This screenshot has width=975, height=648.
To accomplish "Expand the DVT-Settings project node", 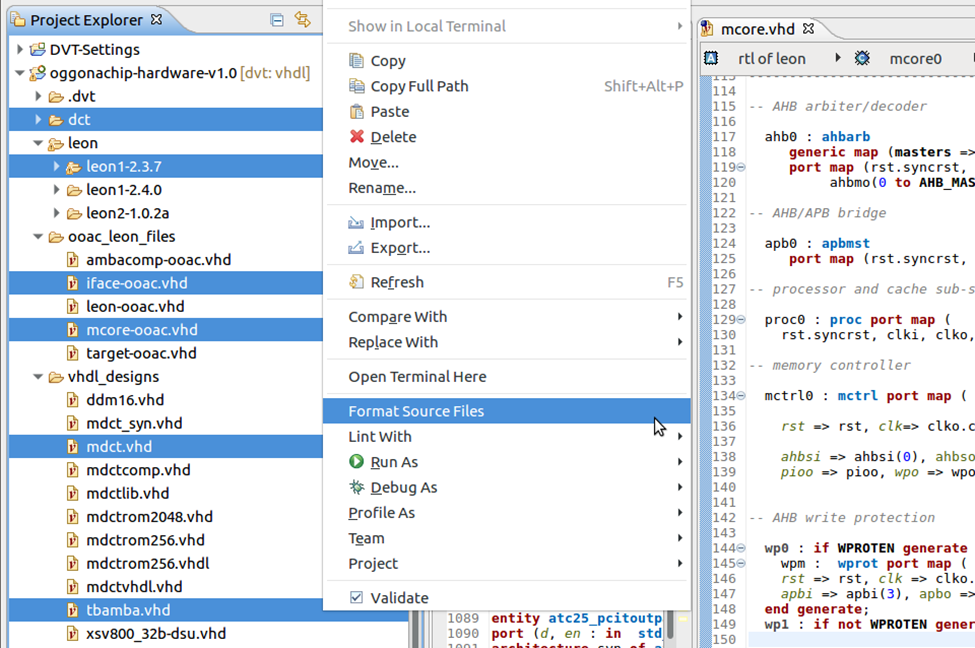I will pyautogui.click(x=19, y=49).
